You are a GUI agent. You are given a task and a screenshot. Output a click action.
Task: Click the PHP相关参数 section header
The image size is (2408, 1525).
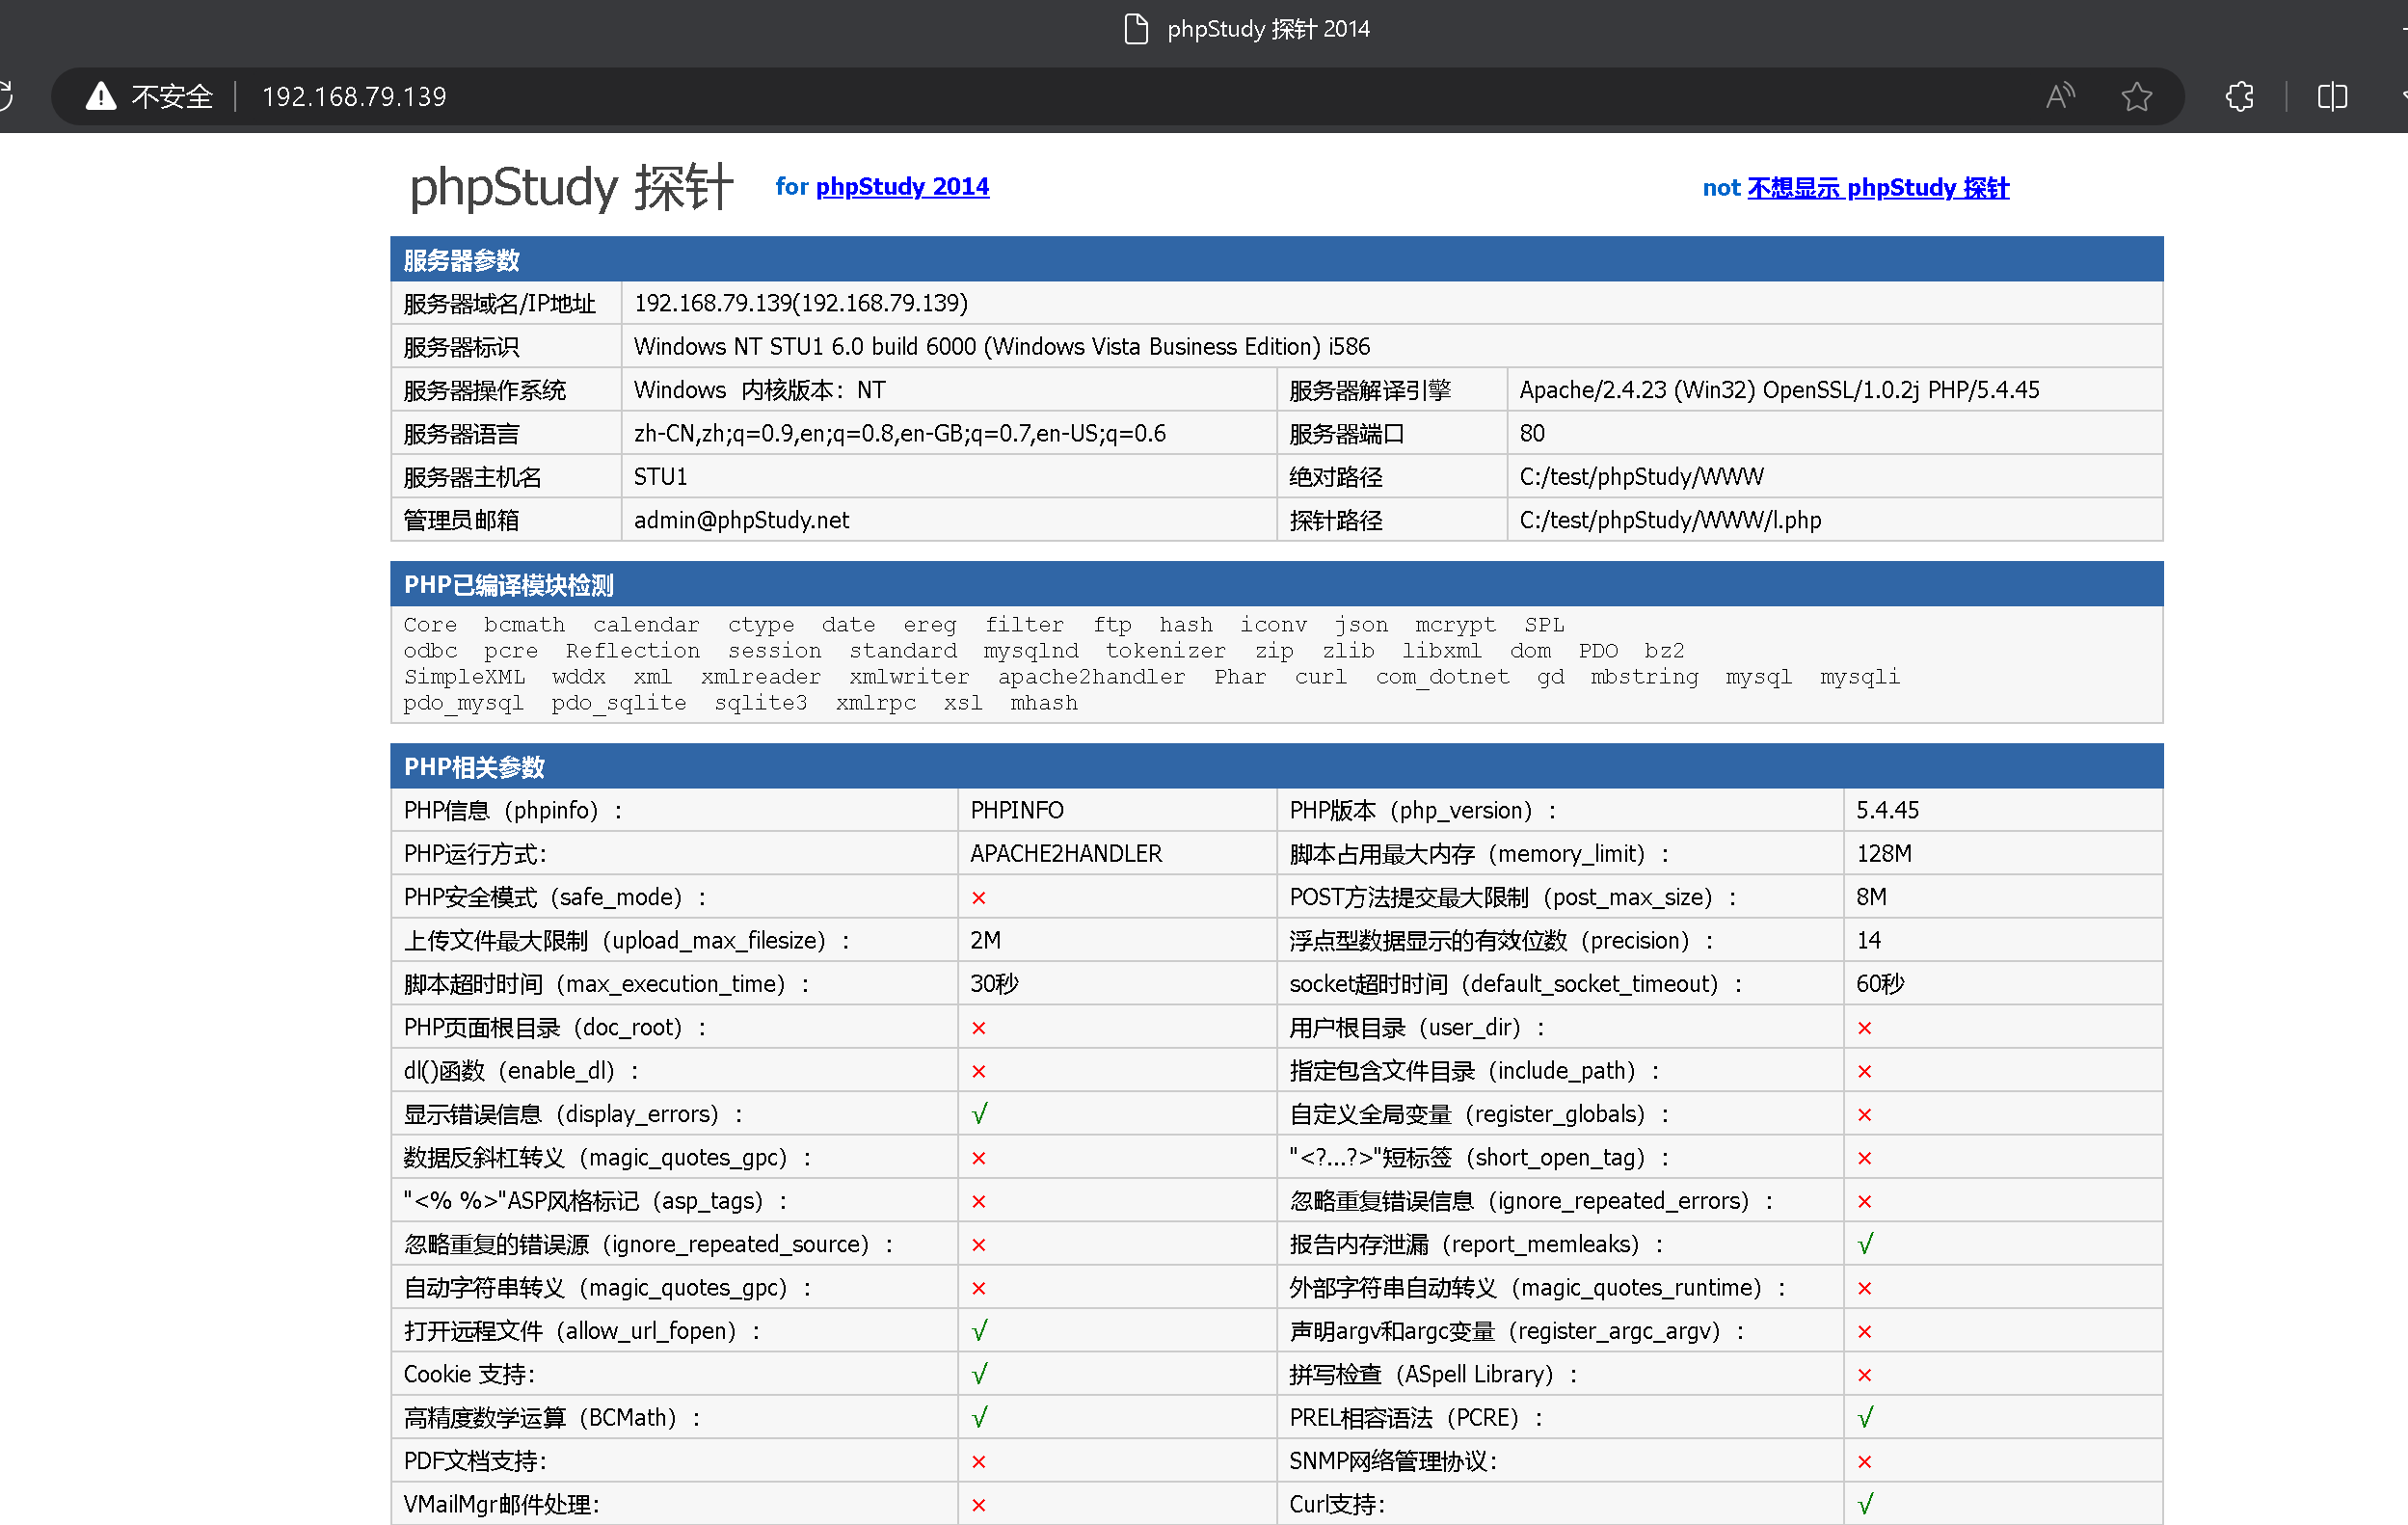click(x=474, y=767)
